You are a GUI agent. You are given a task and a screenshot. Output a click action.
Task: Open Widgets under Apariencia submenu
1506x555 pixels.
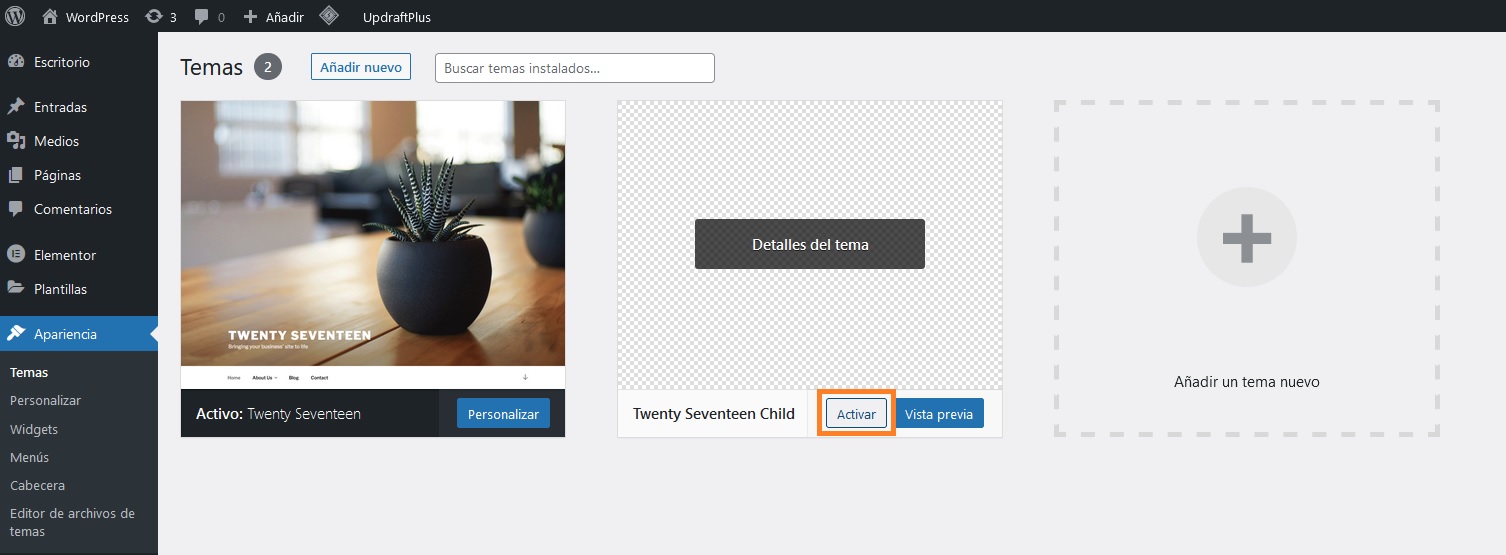tap(34, 429)
